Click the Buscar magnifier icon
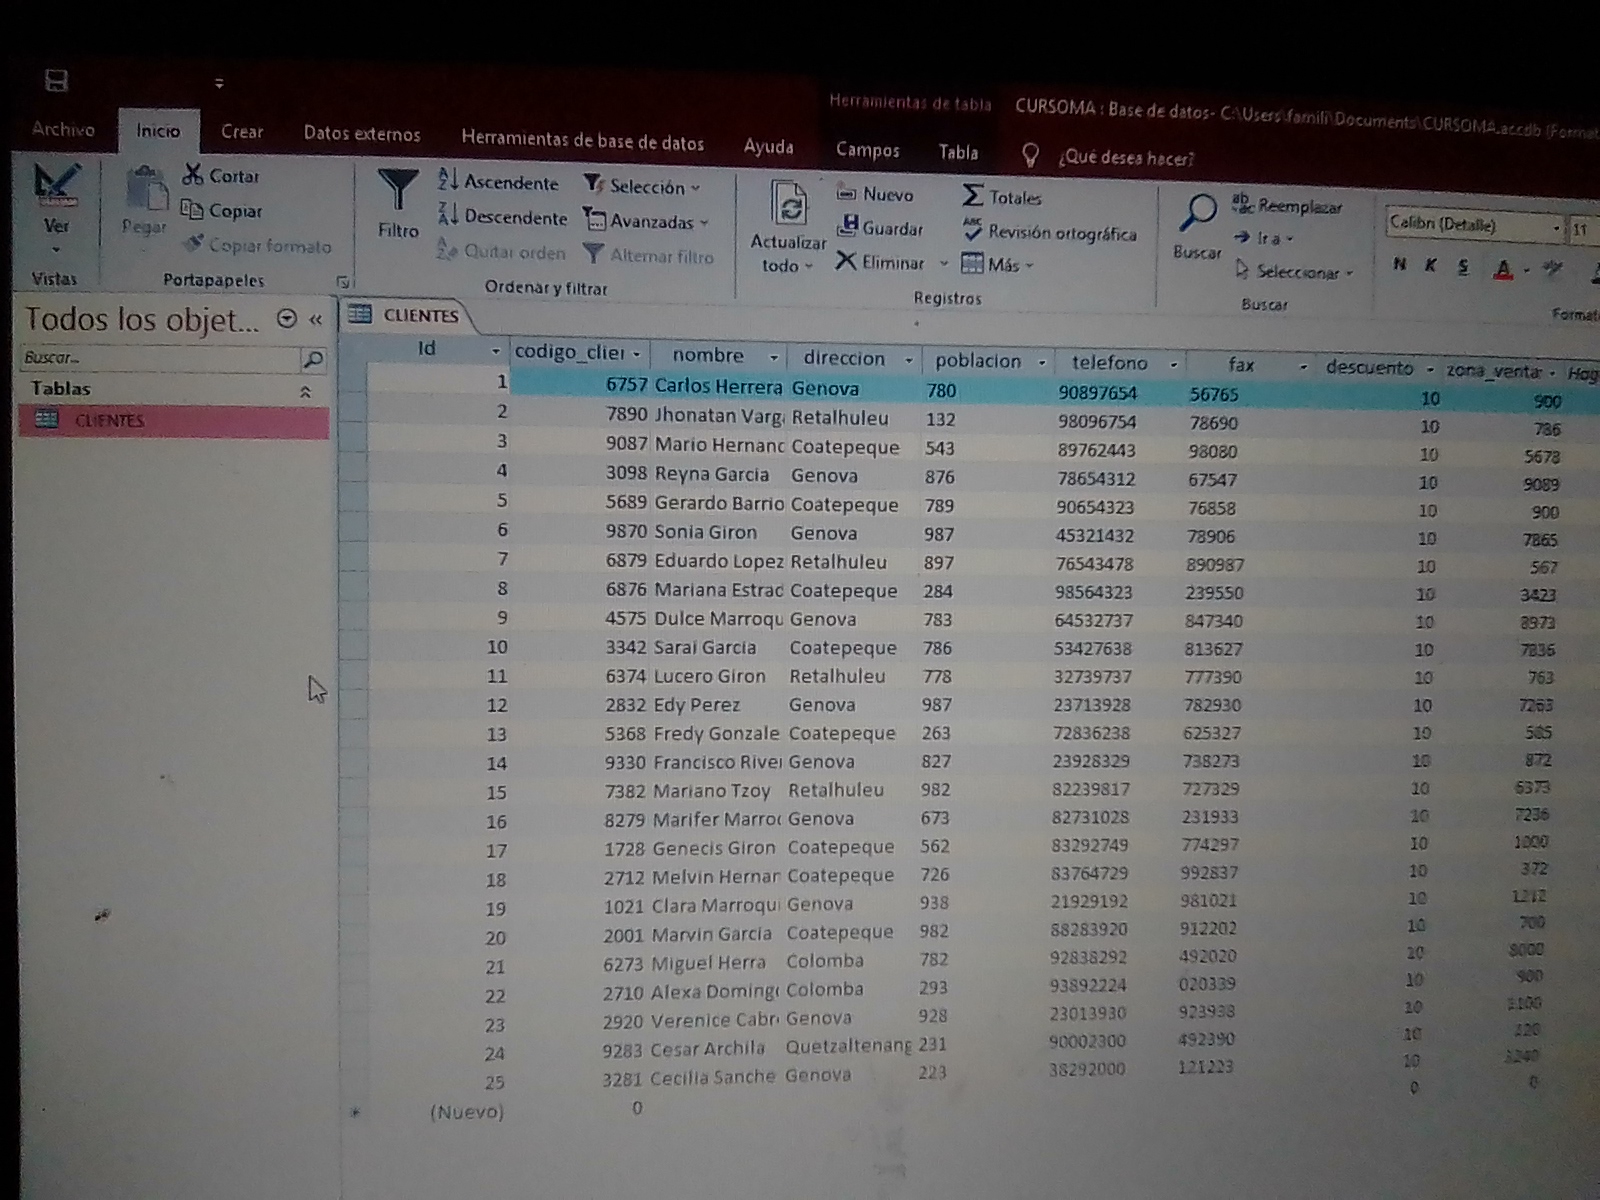Screen dimensions: 1600x1200 tap(1197, 213)
